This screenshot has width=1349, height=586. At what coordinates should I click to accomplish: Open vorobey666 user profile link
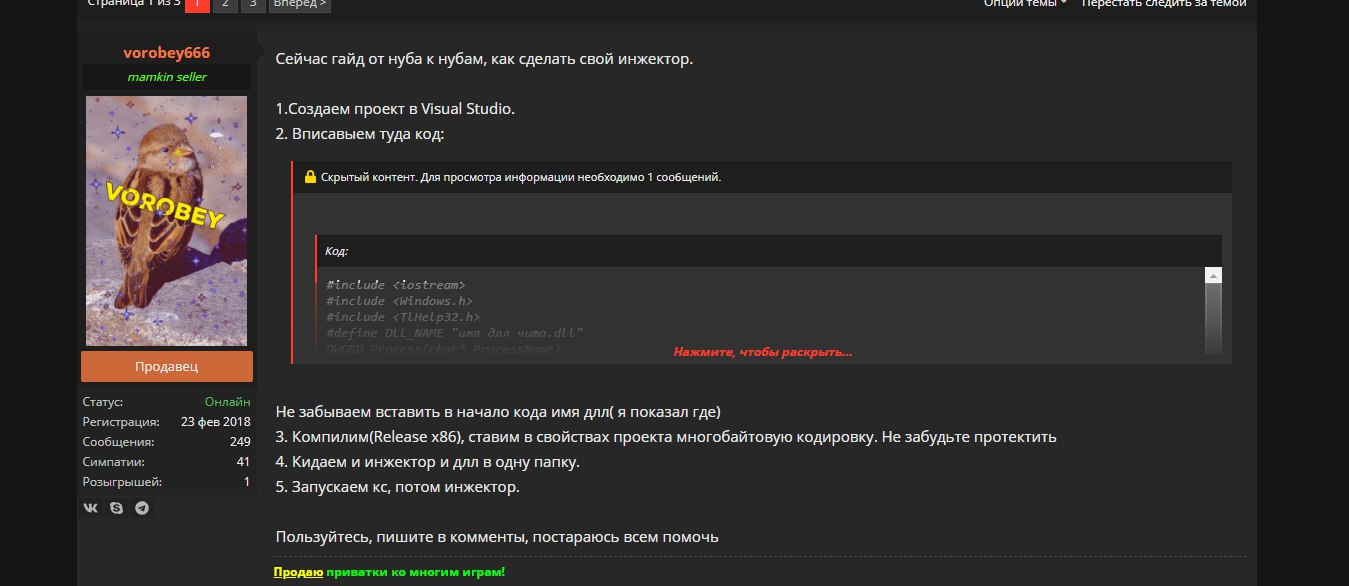(x=167, y=53)
